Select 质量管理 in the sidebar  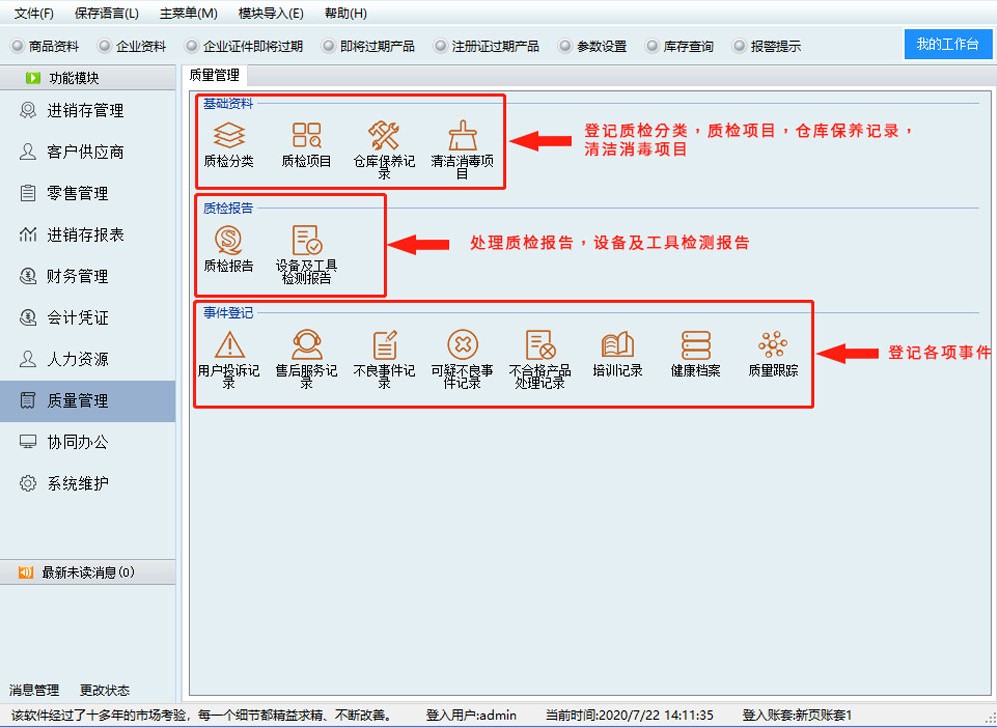[x=88, y=401]
